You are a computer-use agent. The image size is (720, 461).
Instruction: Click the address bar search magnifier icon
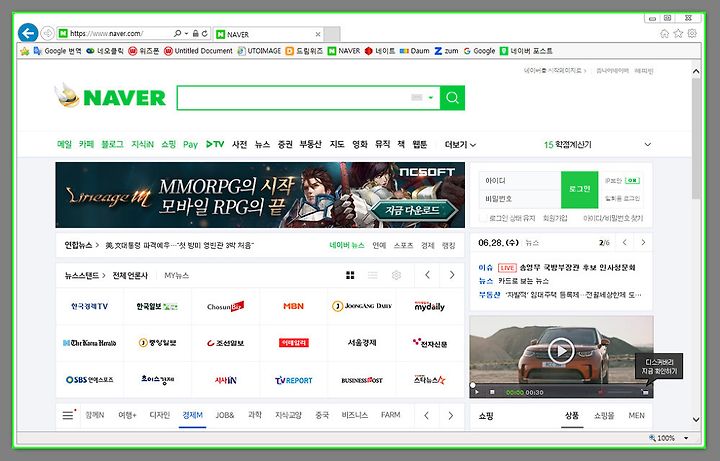(x=177, y=34)
